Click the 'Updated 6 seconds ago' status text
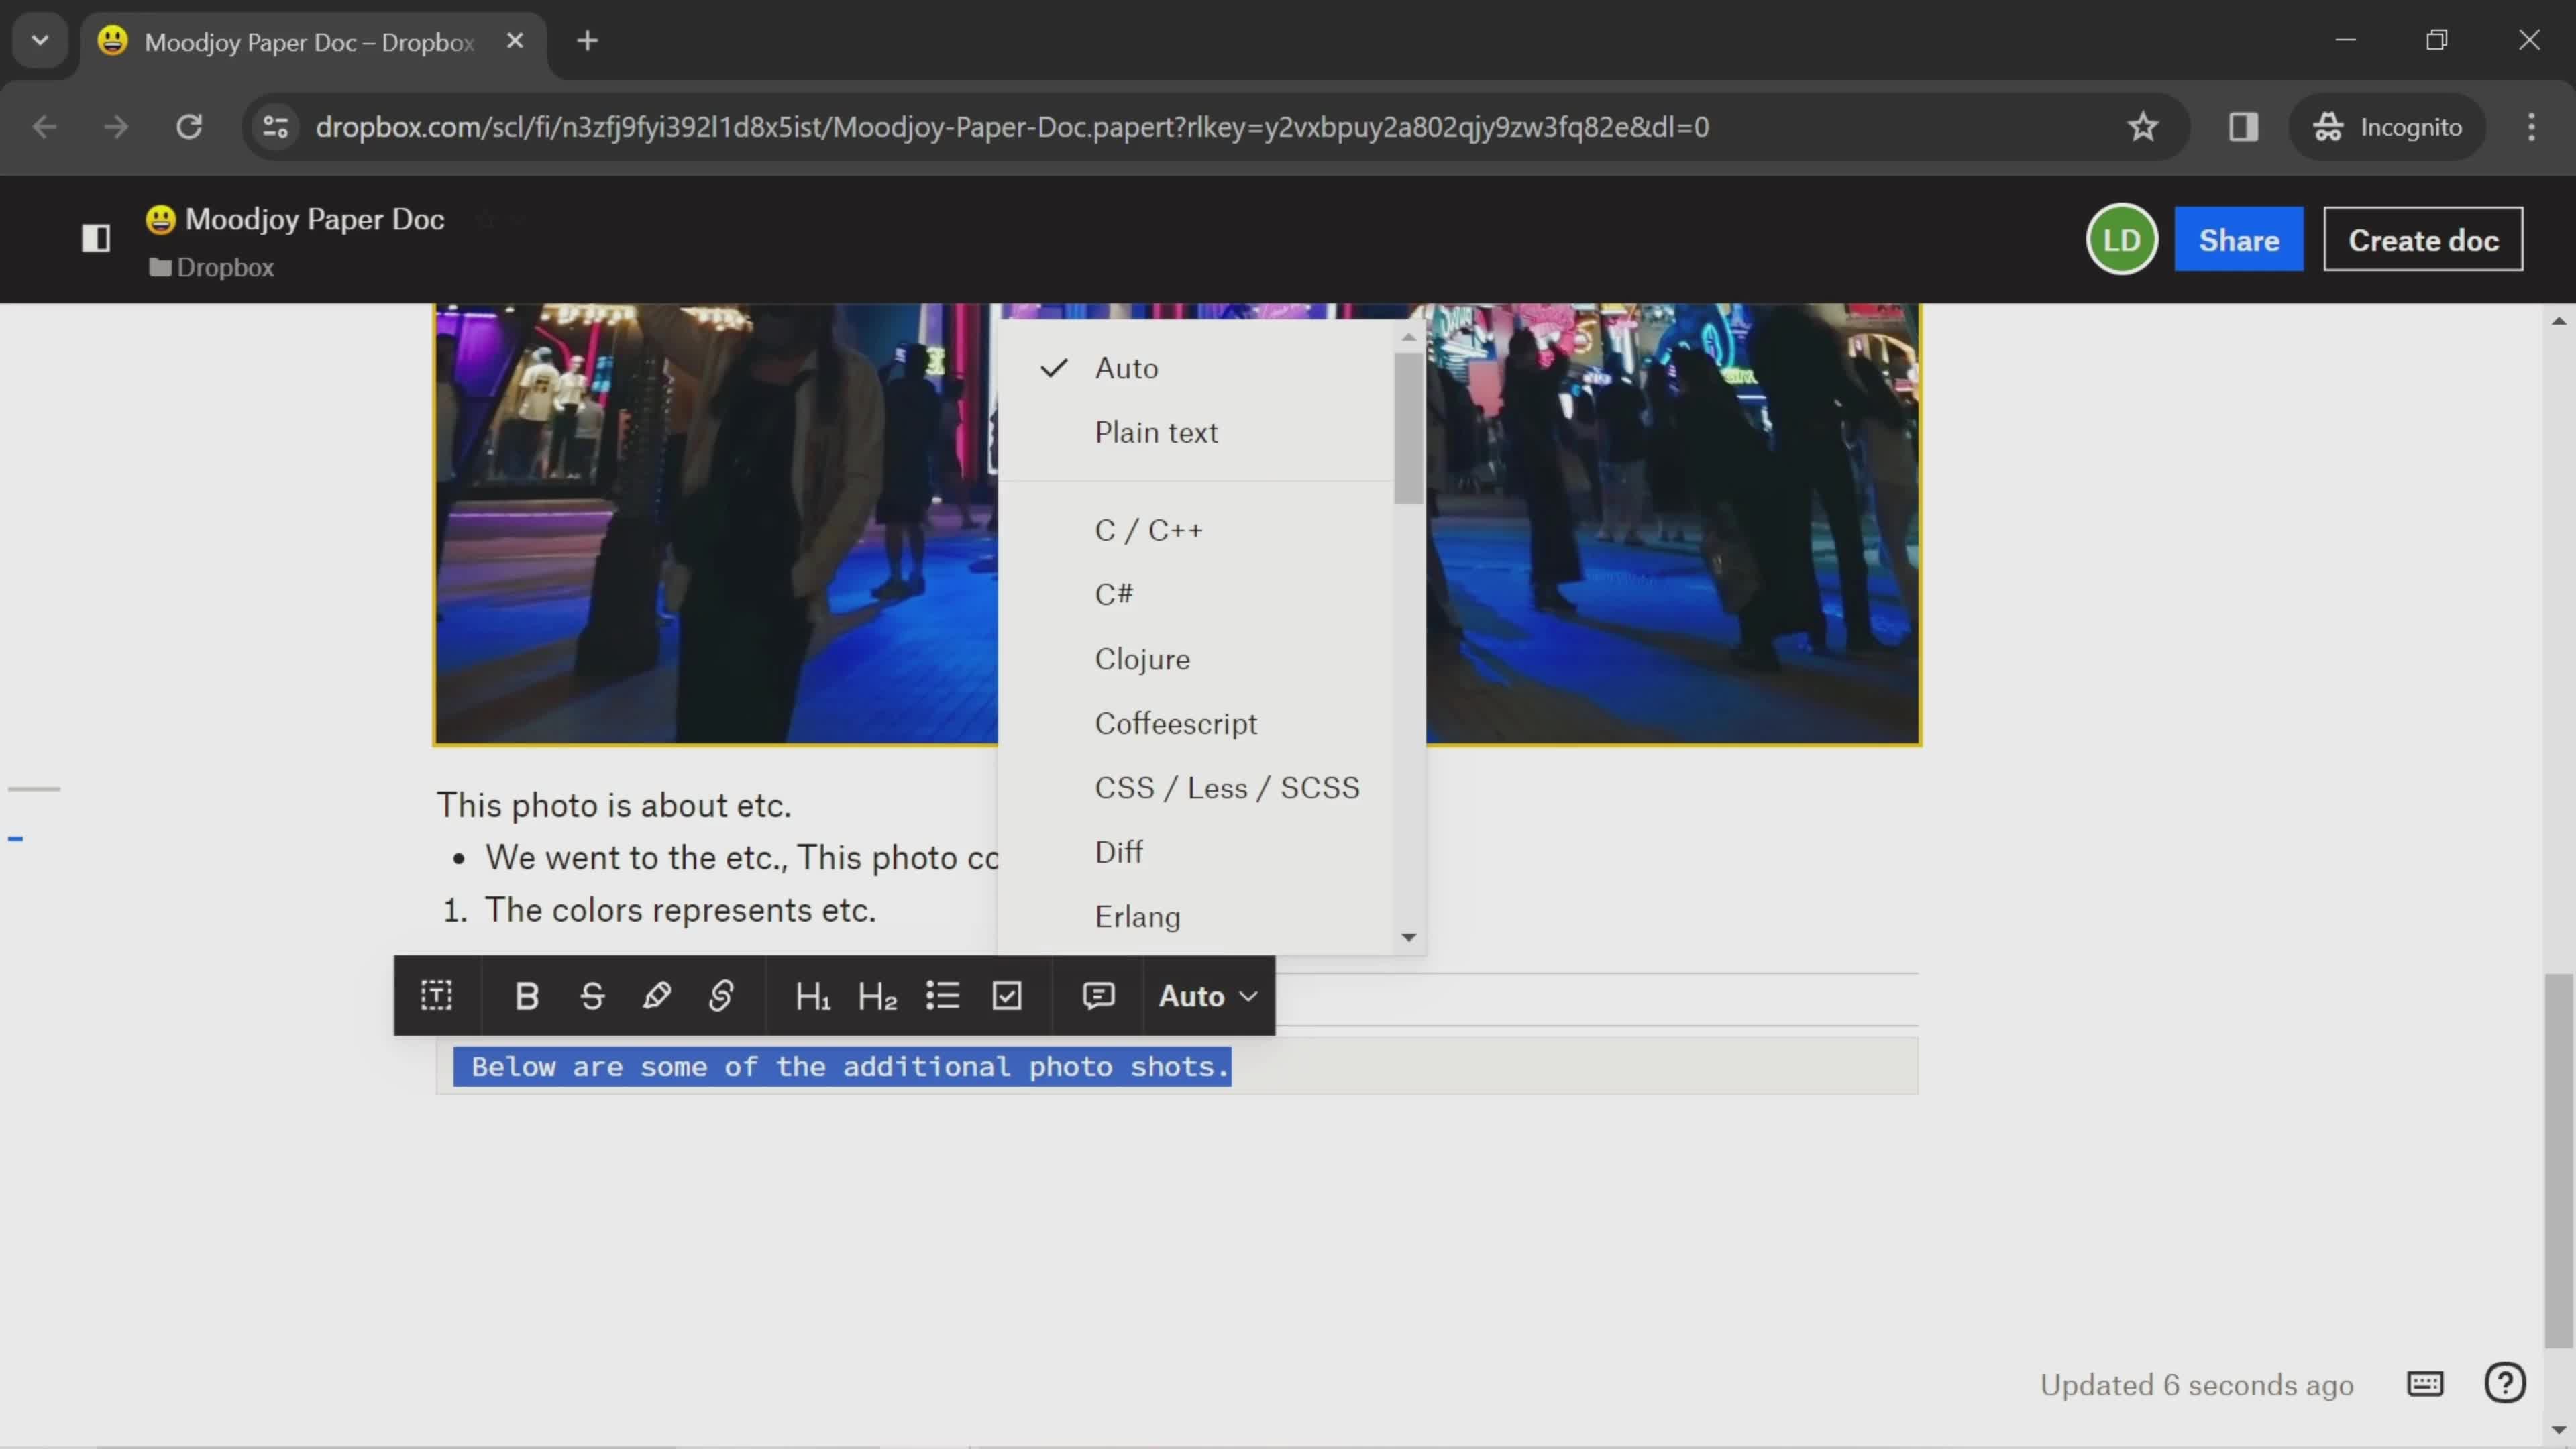The height and width of the screenshot is (1449, 2576). click(x=2196, y=1386)
